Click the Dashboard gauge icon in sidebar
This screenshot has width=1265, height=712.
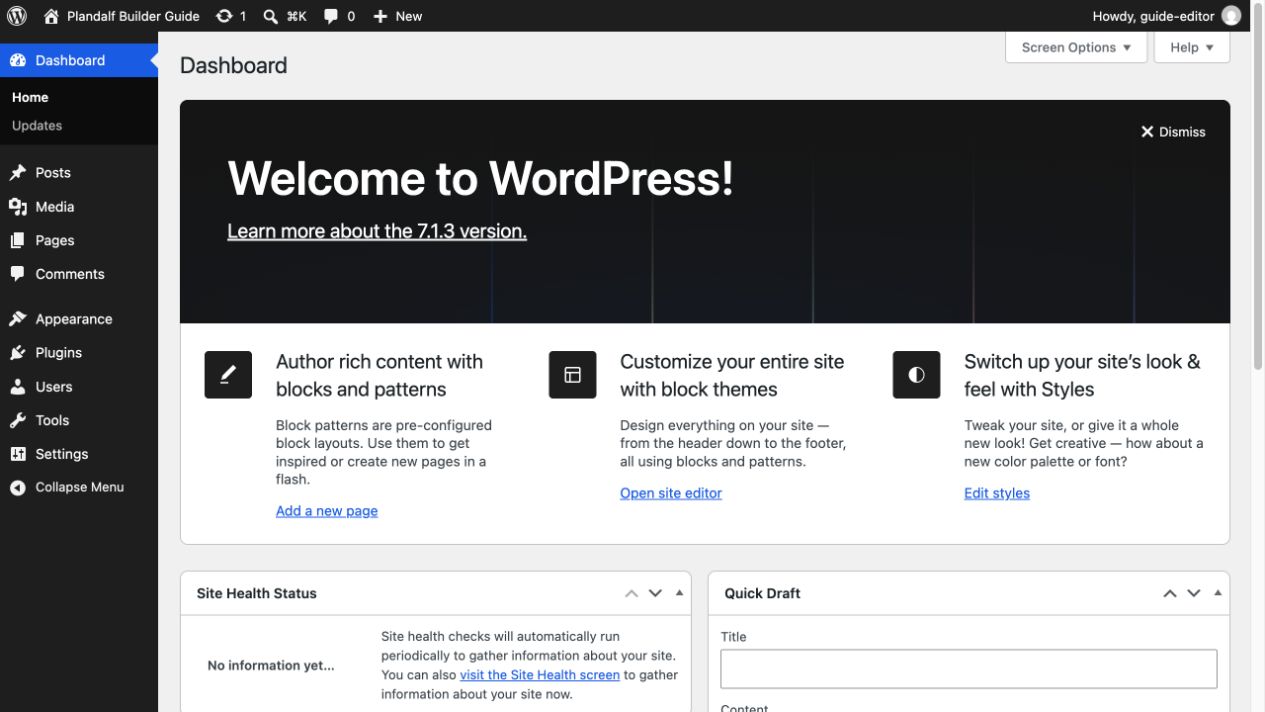18,60
